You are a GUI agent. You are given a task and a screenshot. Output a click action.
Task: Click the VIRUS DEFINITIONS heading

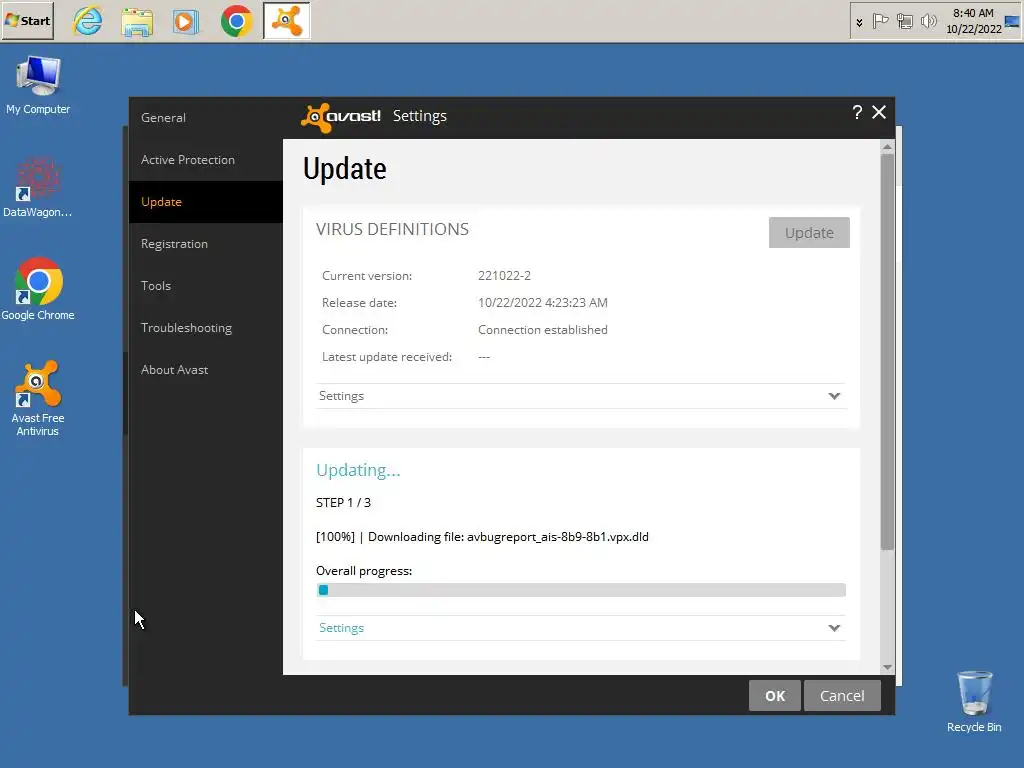(x=392, y=229)
